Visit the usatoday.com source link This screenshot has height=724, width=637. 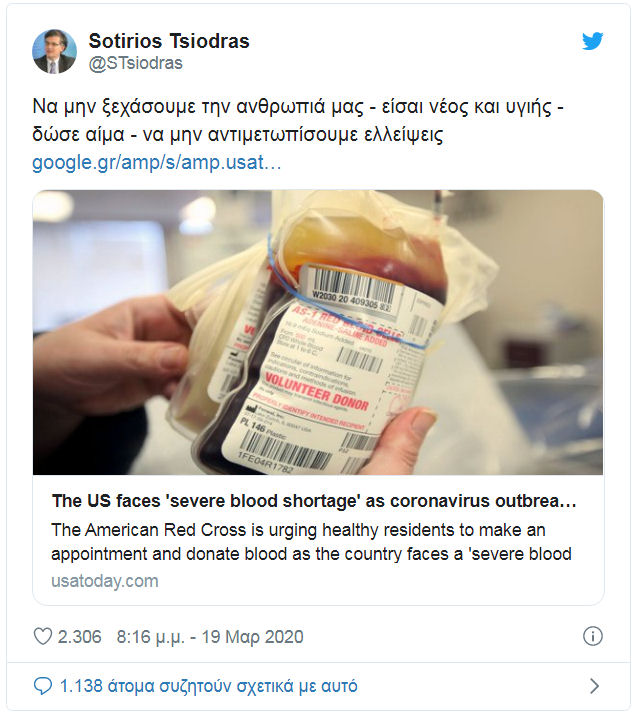104,581
